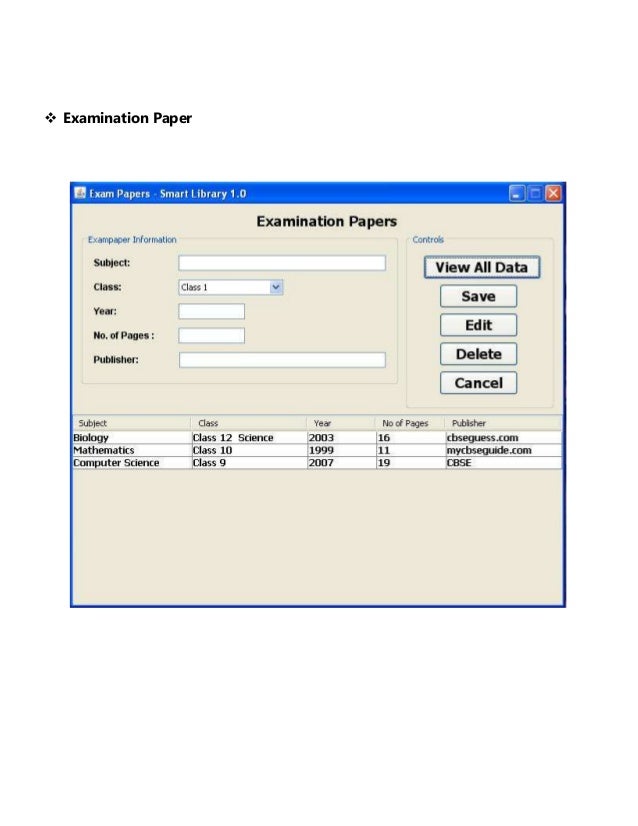Click the Publisher column header

[503, 423]
